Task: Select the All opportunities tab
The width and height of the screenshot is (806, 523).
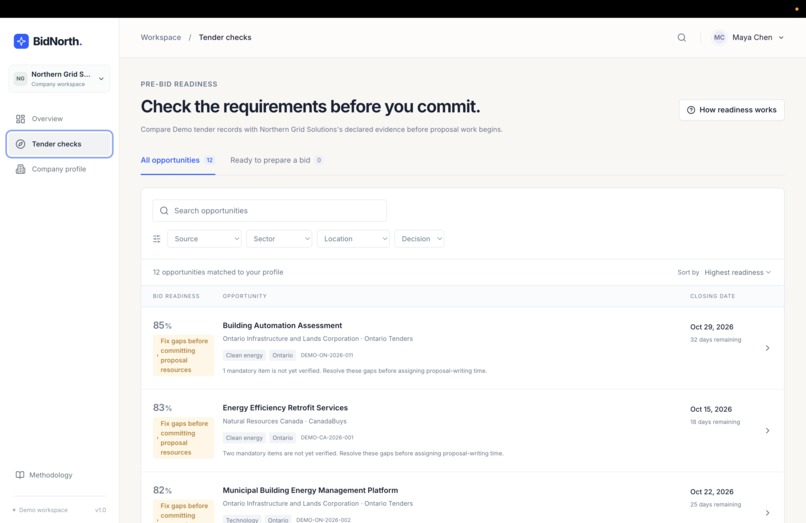Action: tap(178, 160)
